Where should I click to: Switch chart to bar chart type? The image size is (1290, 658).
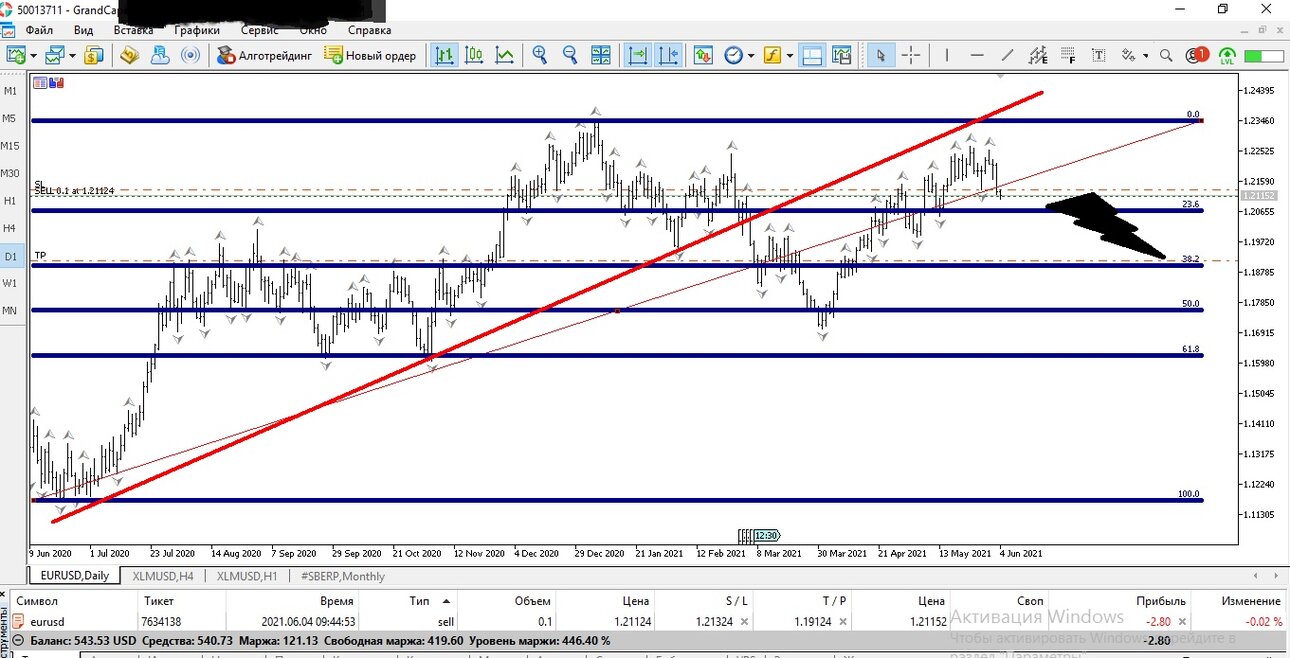point(444,55)
